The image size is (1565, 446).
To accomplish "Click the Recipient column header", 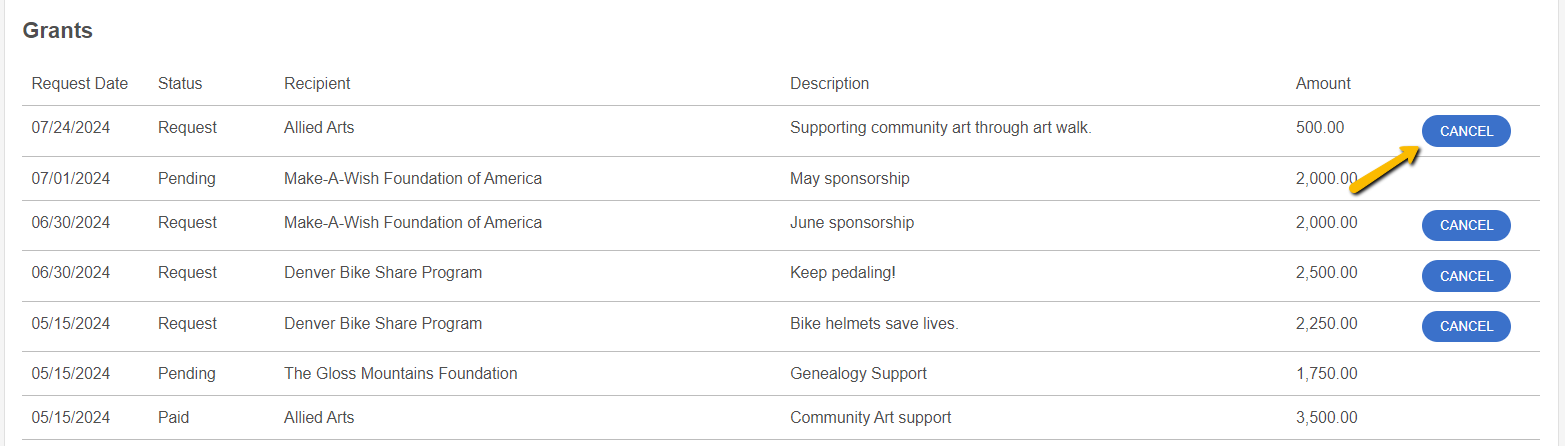I will pyautogui.click(x=317, y=83).
